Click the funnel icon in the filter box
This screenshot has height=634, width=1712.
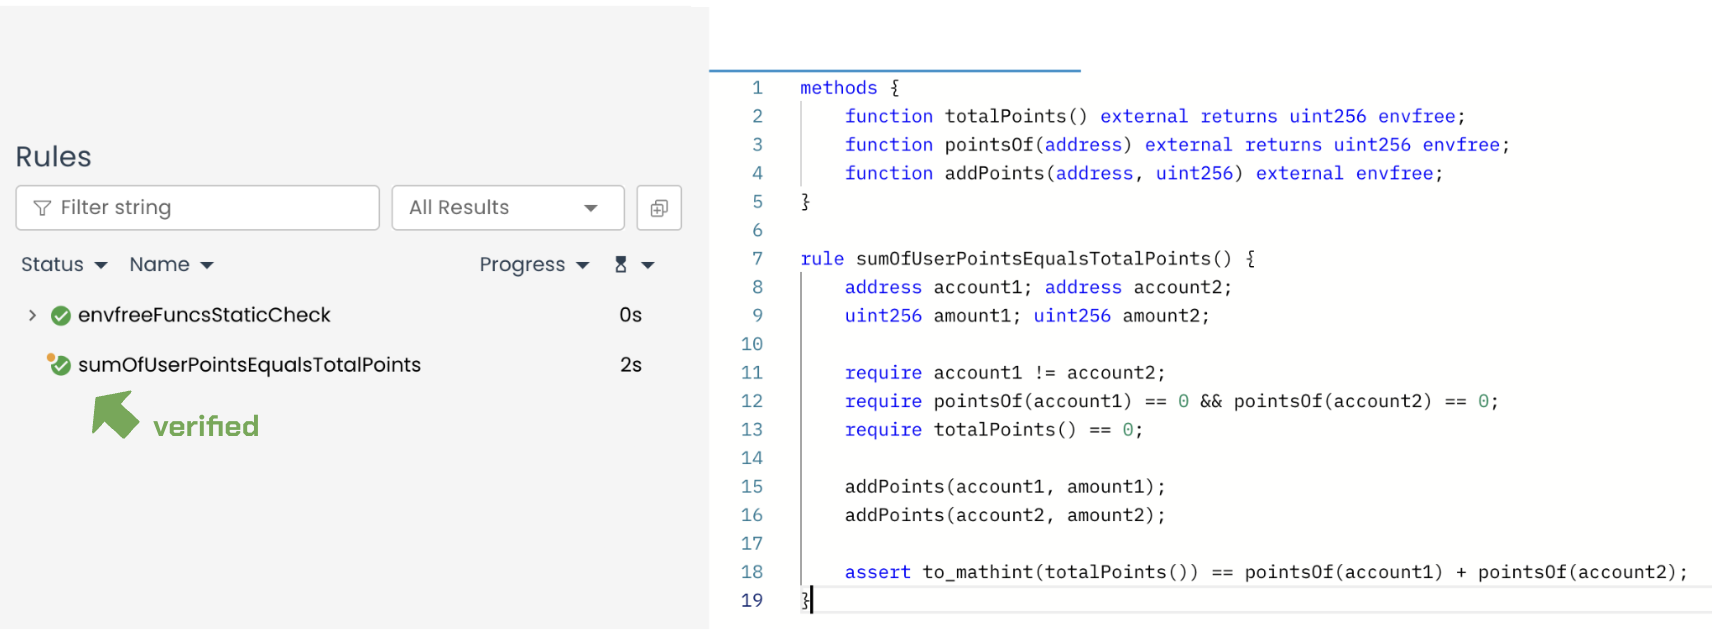click(x=42, y=208)
